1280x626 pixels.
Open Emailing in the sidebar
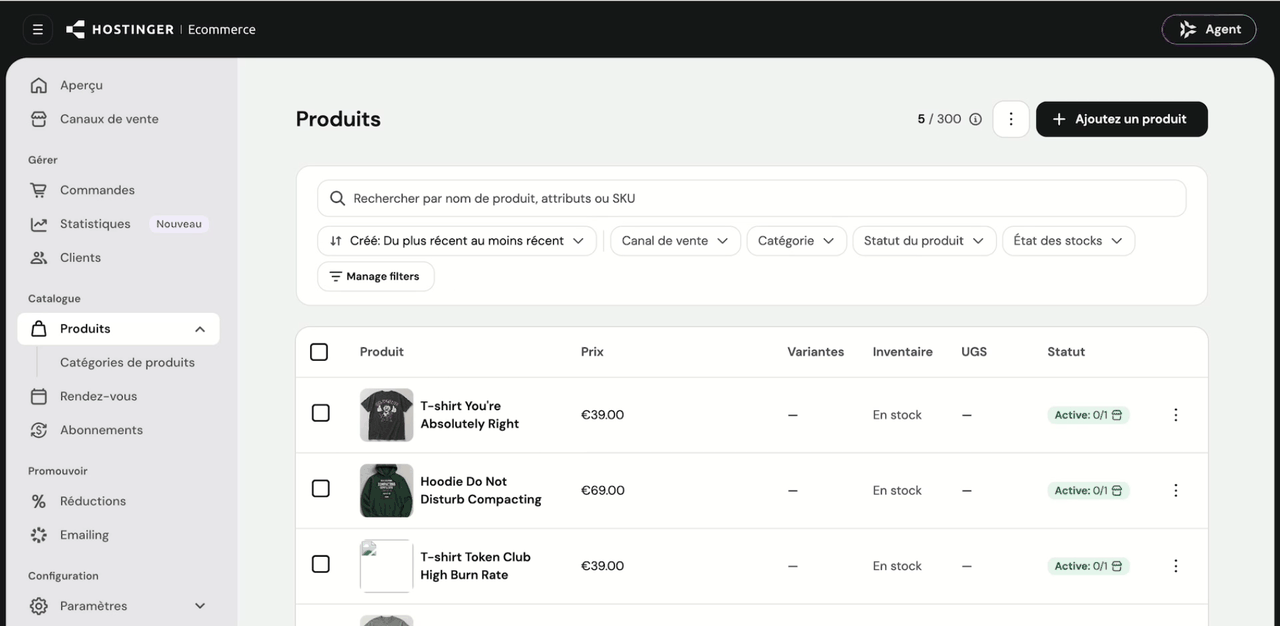[84, 535]
